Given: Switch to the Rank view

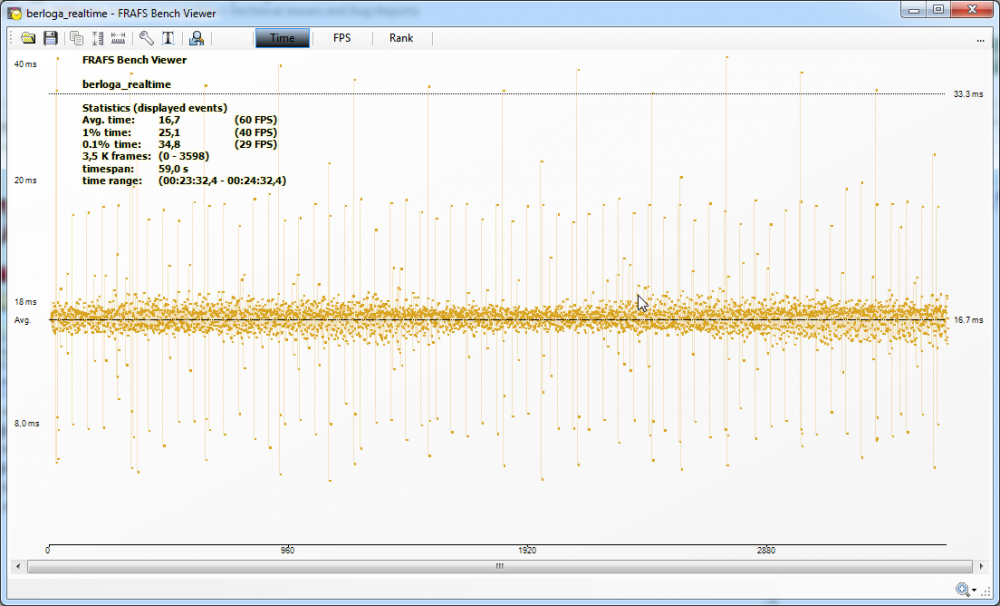Looking at the screenshot, I should coord(401,38).
